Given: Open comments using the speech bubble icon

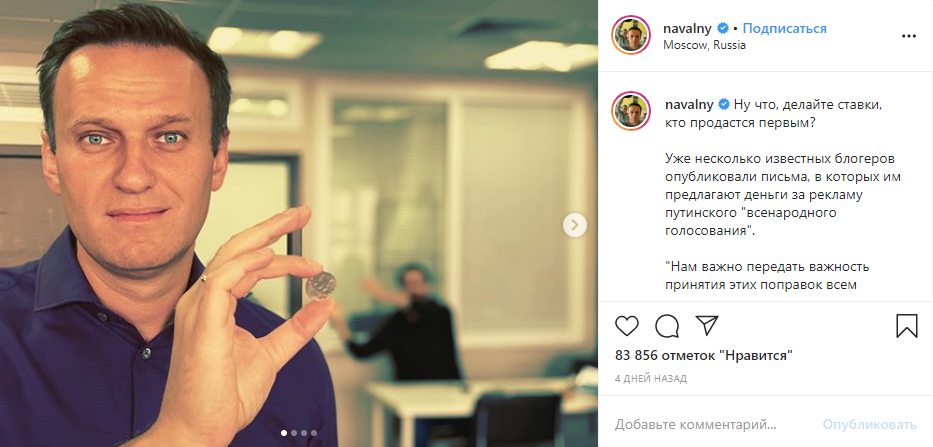Looking at the screenshot, I should (x=667, y=326).
